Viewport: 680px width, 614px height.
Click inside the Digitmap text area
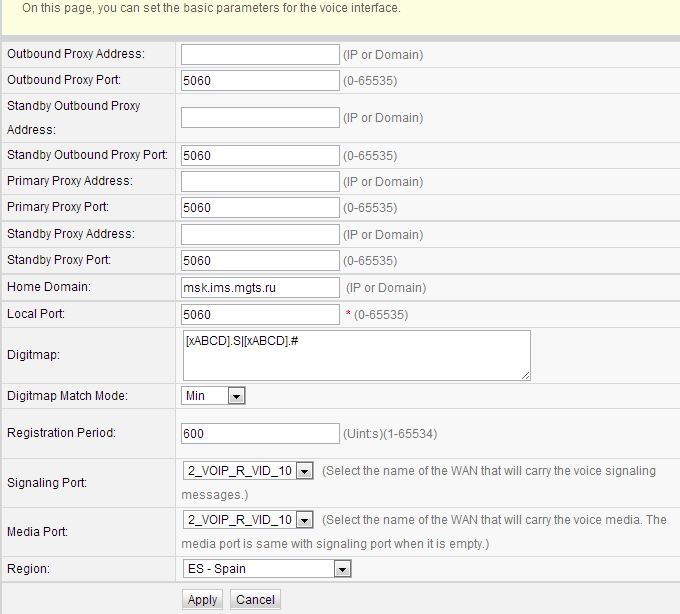355,355
